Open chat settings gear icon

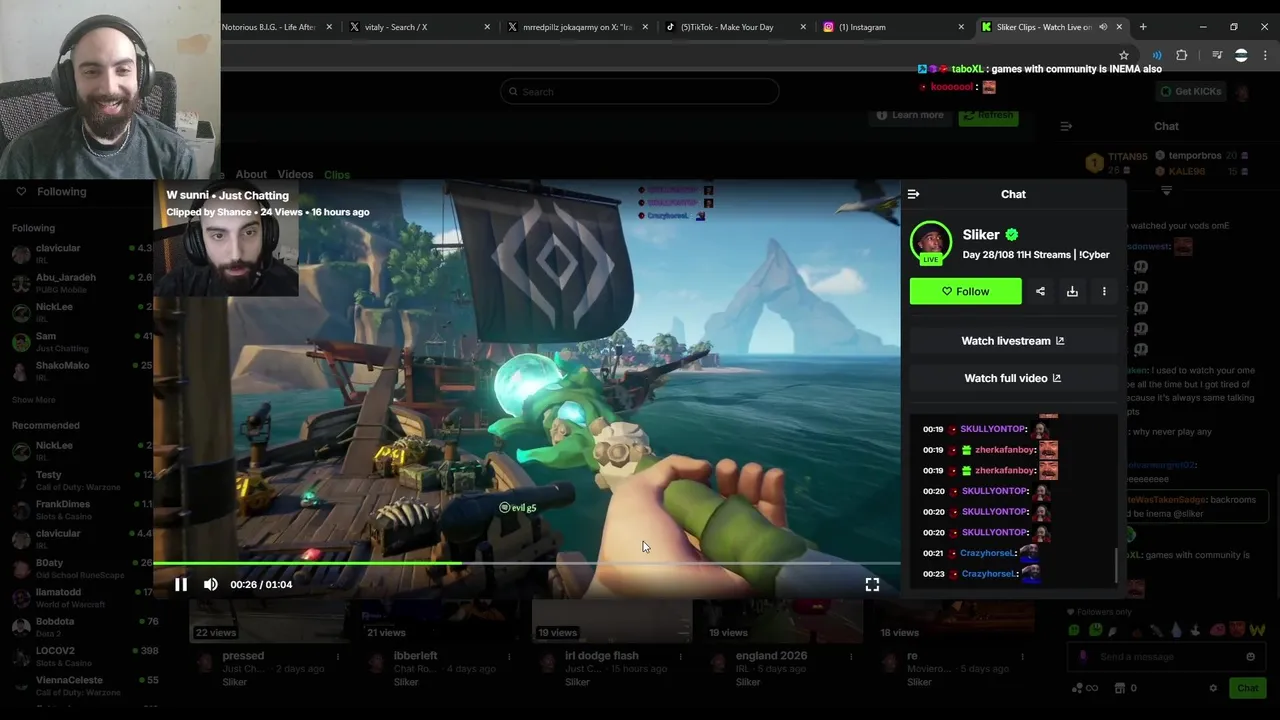[1213, 688]
